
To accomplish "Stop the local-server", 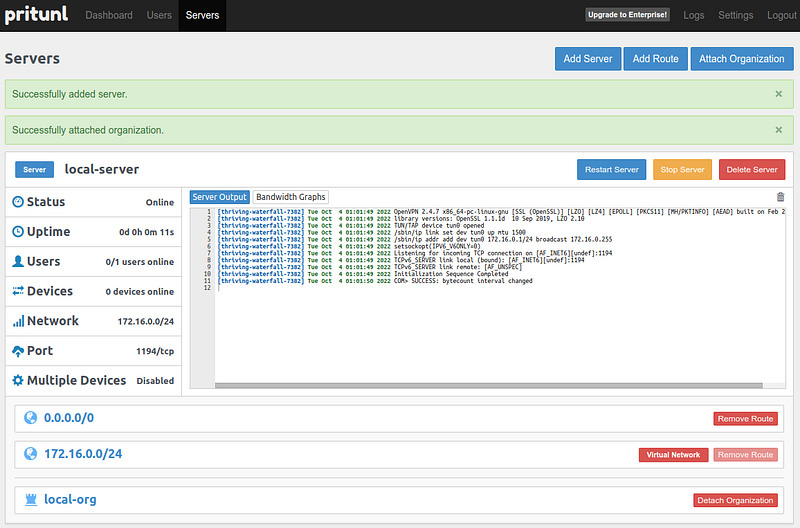I will pos(682,169).
